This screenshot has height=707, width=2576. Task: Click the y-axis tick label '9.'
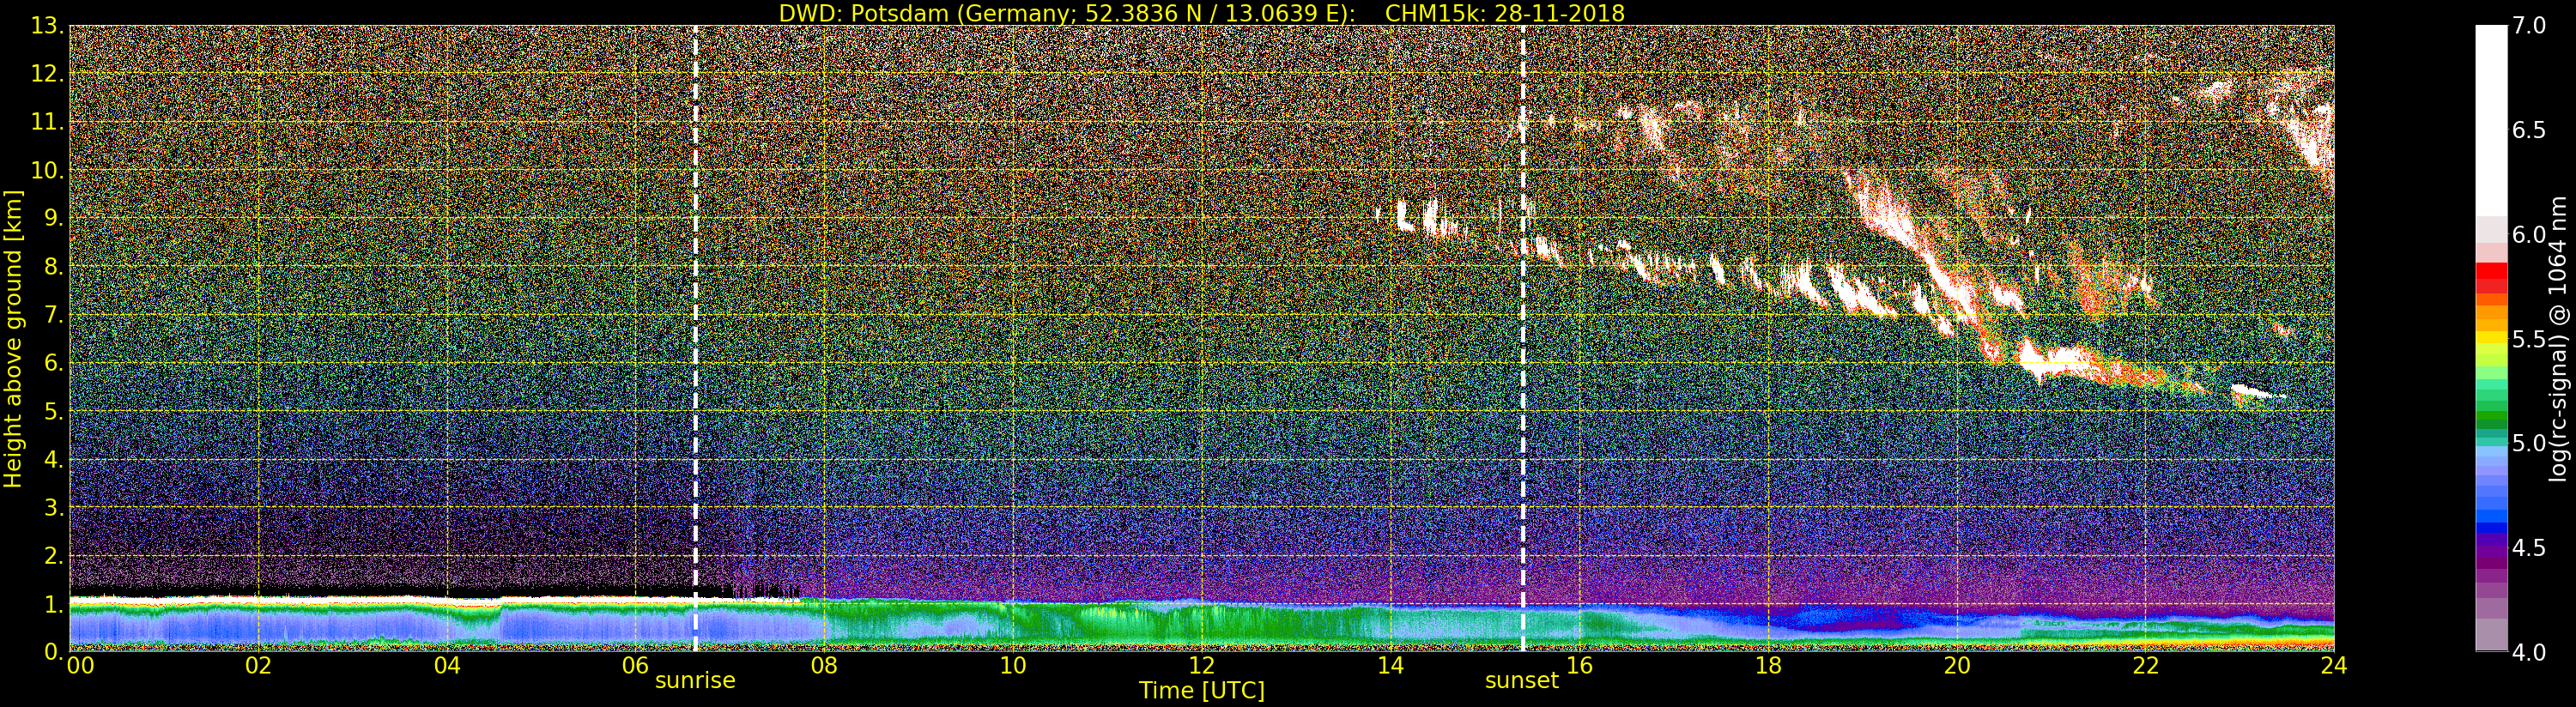pyautogui.click(x=52, y=218)
